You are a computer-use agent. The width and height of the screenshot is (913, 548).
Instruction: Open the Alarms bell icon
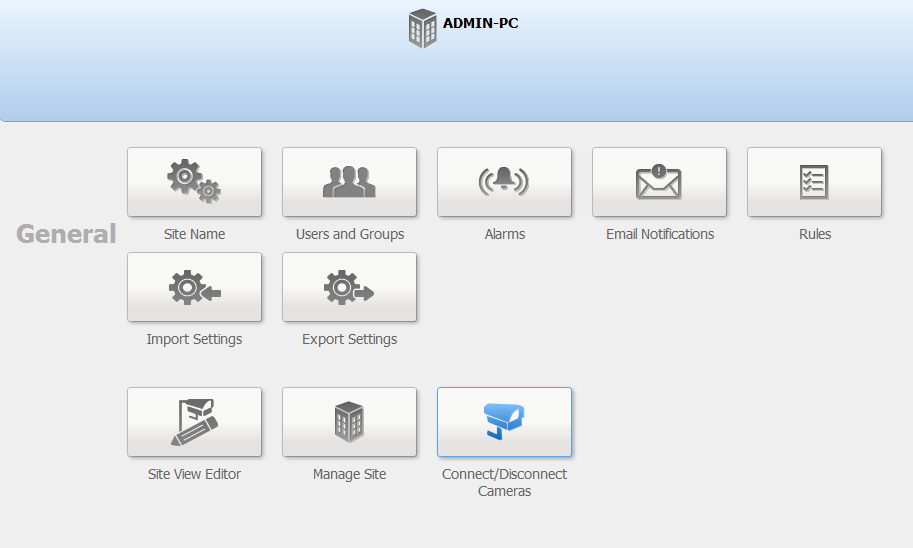504,182
